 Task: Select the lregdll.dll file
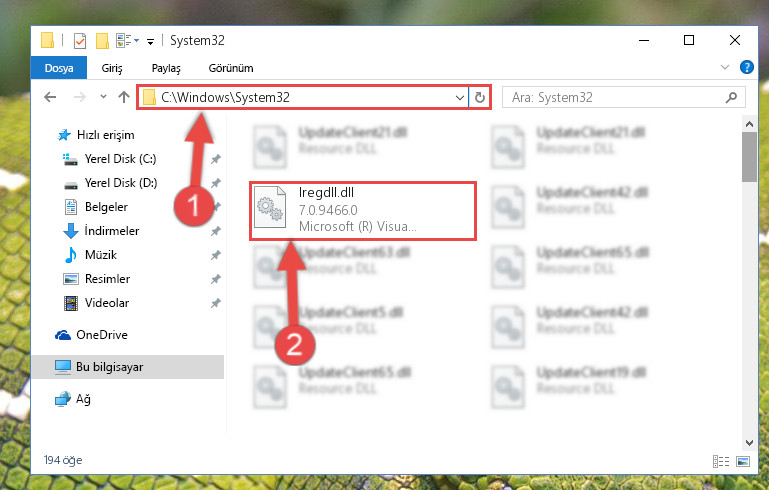click(362, 210)
